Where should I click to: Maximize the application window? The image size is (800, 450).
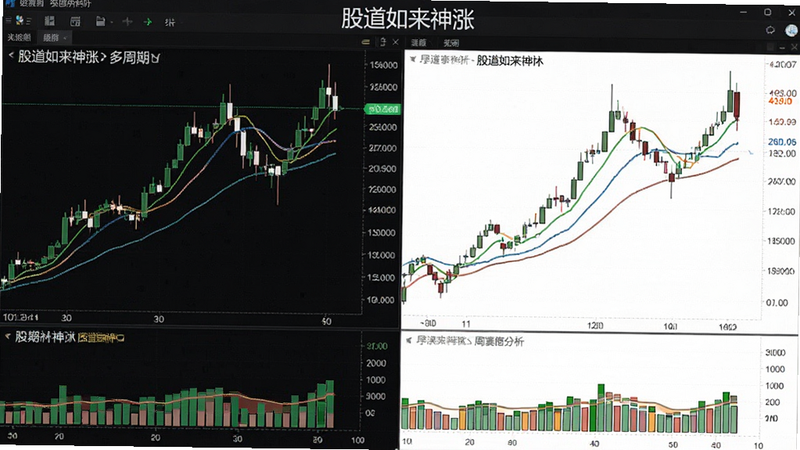coord(767,12)
